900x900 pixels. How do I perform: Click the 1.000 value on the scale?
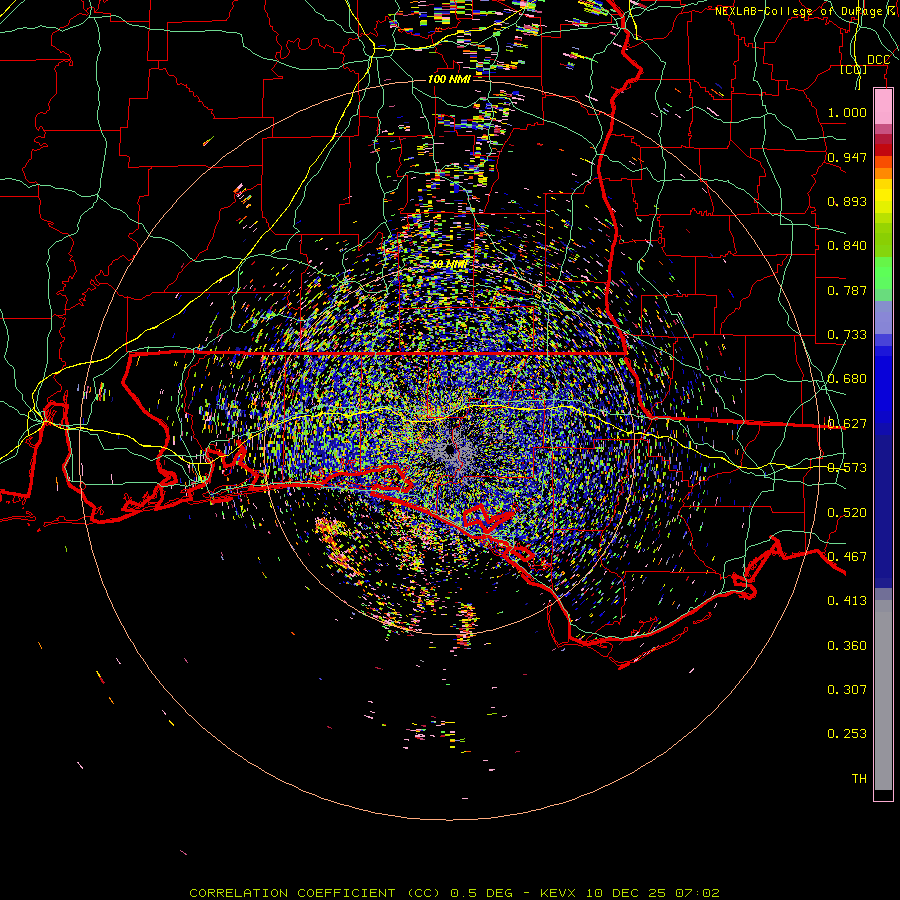(x=847, y=112)
